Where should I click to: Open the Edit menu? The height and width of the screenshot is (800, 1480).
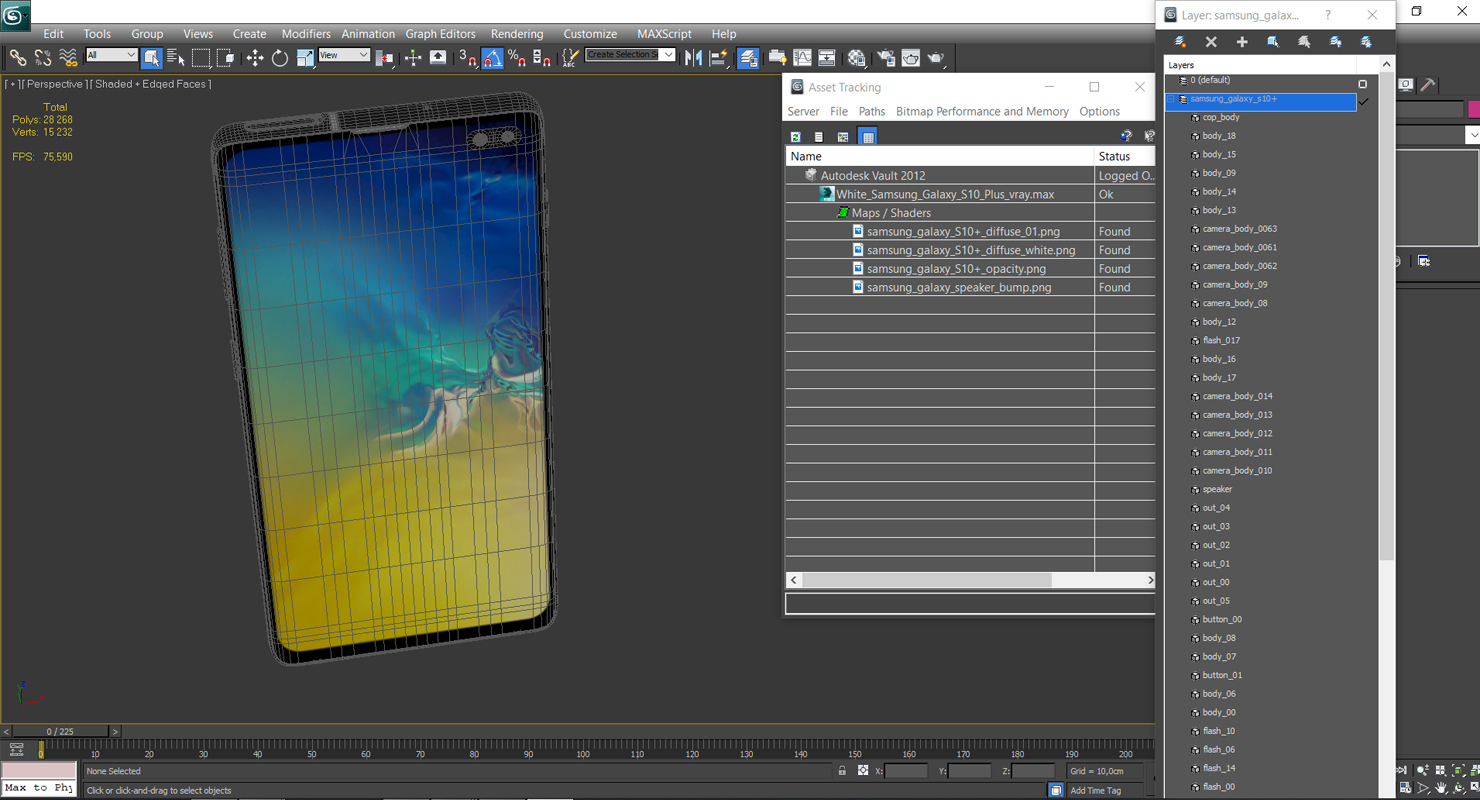(53, 34)
